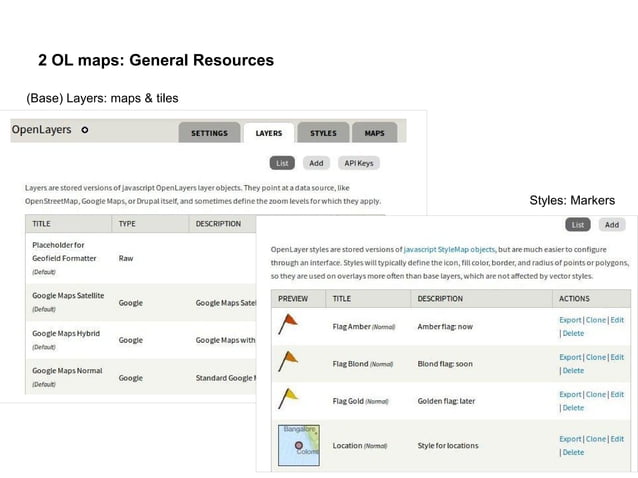Click the OpenLayers page title
Image resolution: width=638 pixels, height=478 pixels.
coord(41,130)
